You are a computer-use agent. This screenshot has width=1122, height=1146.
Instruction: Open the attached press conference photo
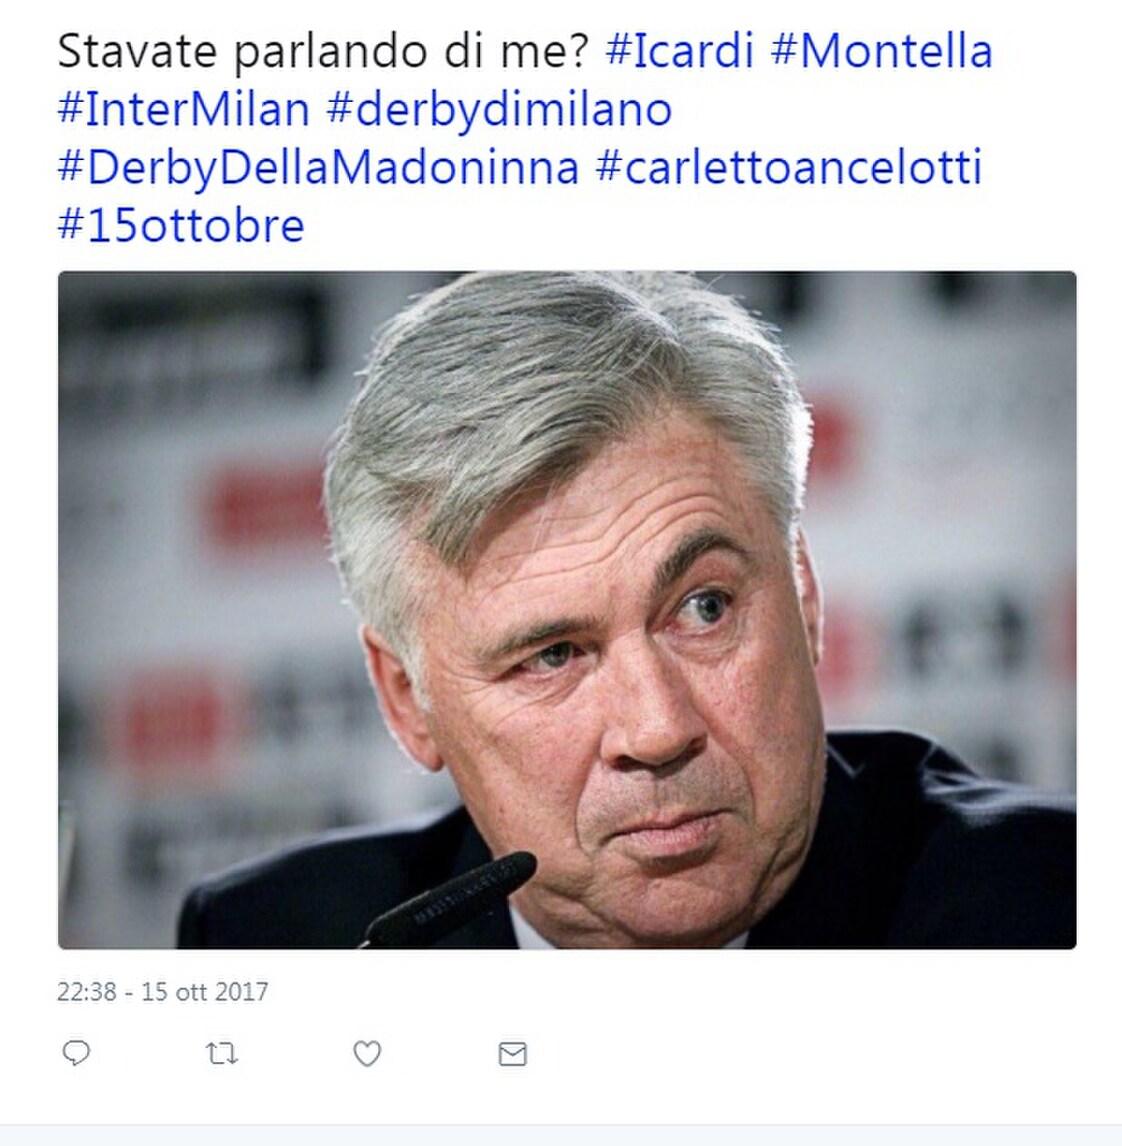[x=567, y=610]
